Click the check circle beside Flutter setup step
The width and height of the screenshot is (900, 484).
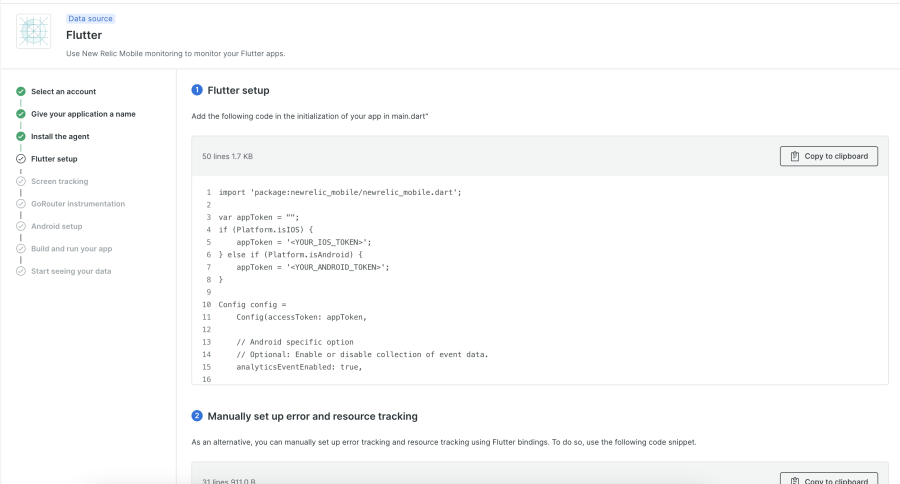21,159
